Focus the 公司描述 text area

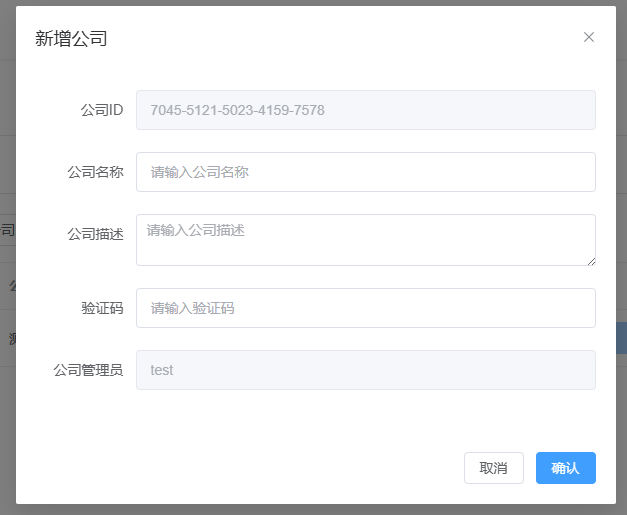(365, 240)
